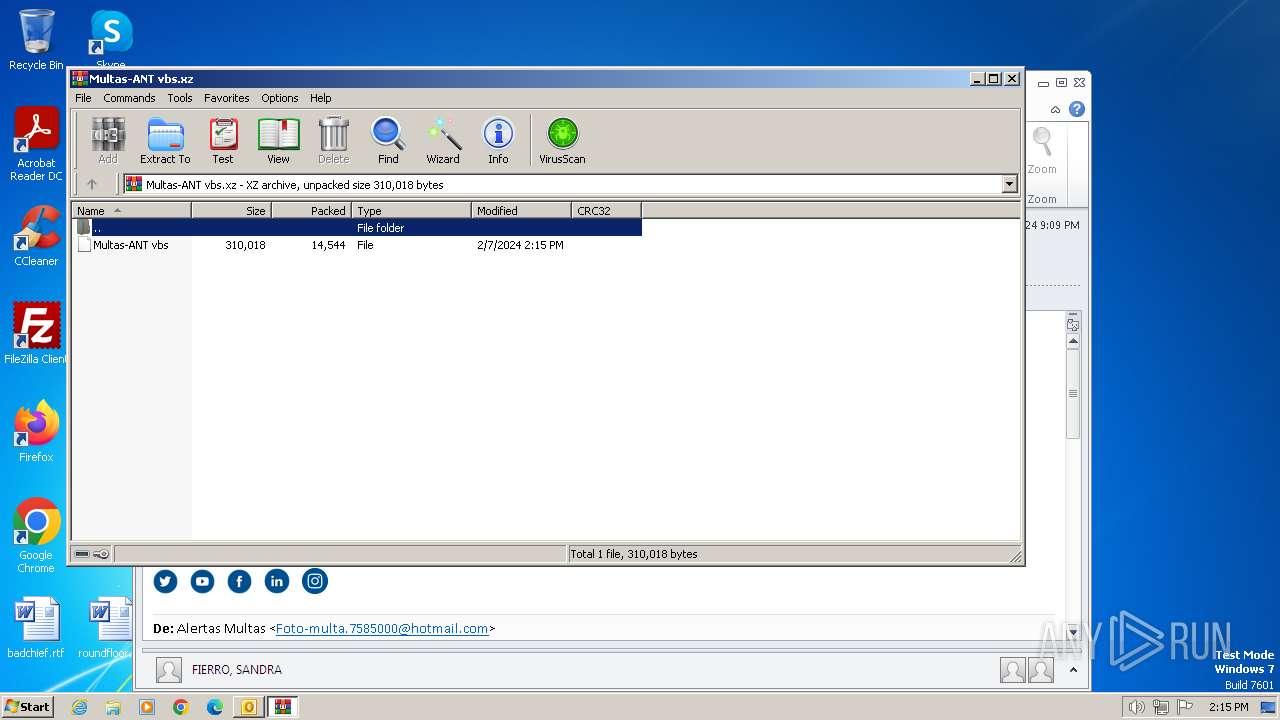Screen dimensions: 1280x720
Task: Open Firefox desktop icon
Action: (x=36, y=432)
